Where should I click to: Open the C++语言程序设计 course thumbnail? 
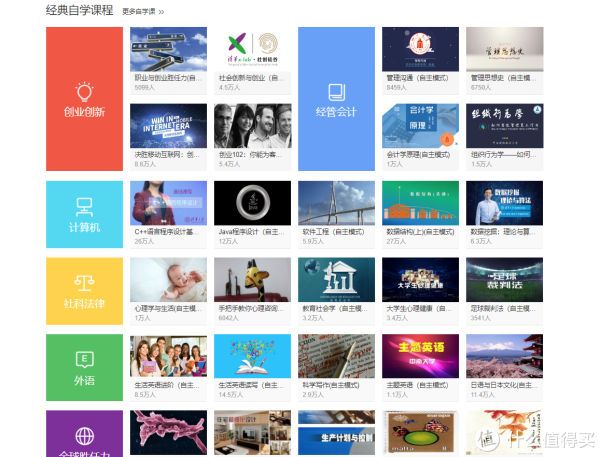tap(168, 203)
